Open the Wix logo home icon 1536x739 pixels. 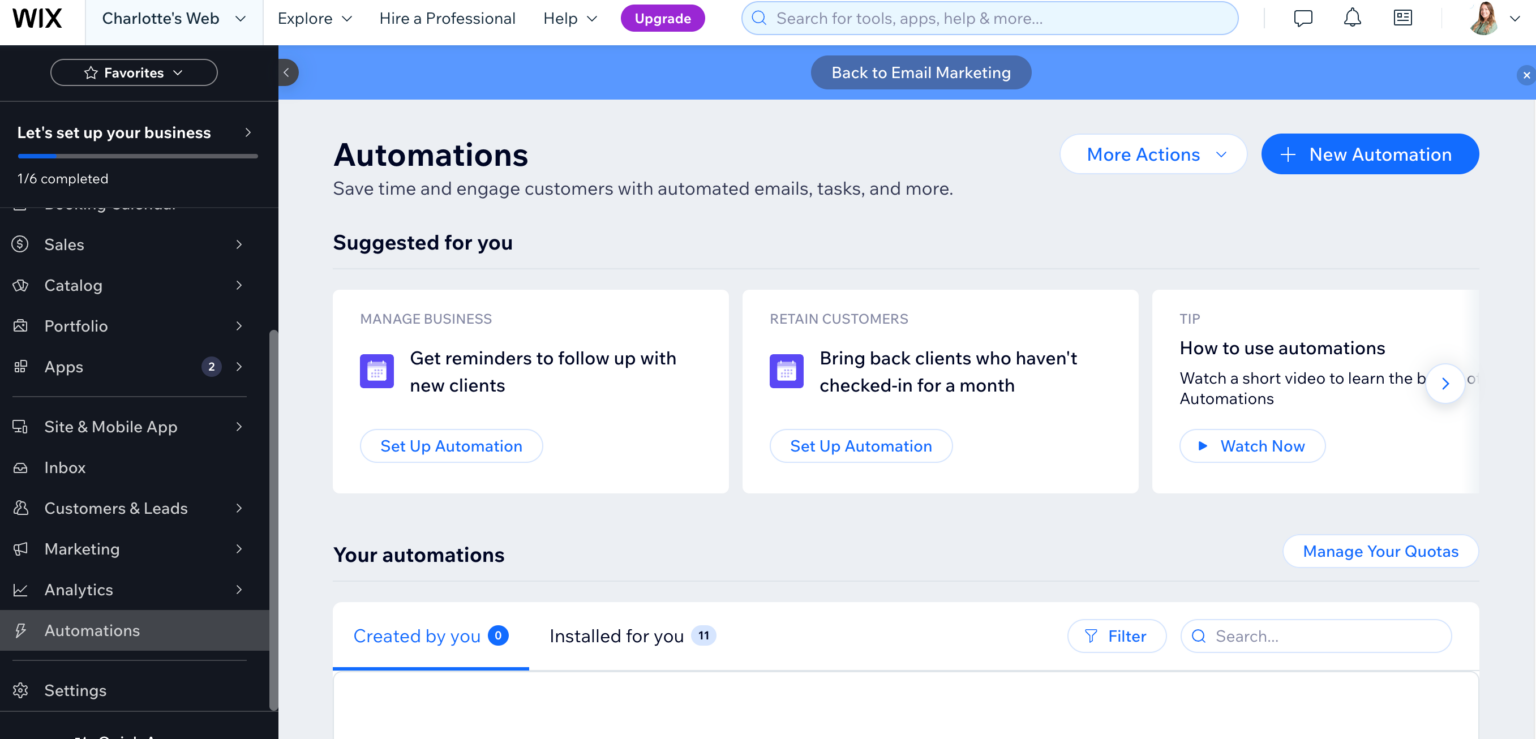39,17
